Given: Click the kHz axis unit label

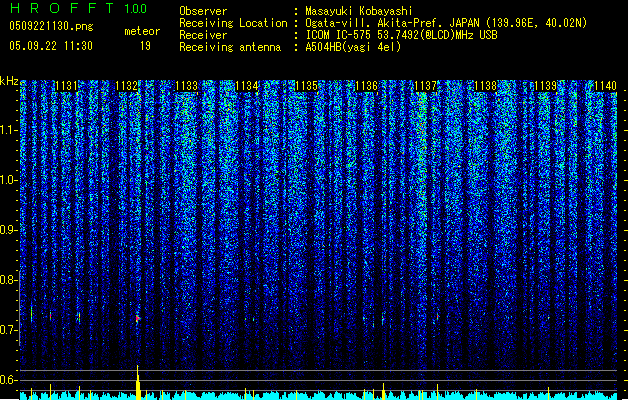Looking at the screenshot, I should click(x=9, y=81).
